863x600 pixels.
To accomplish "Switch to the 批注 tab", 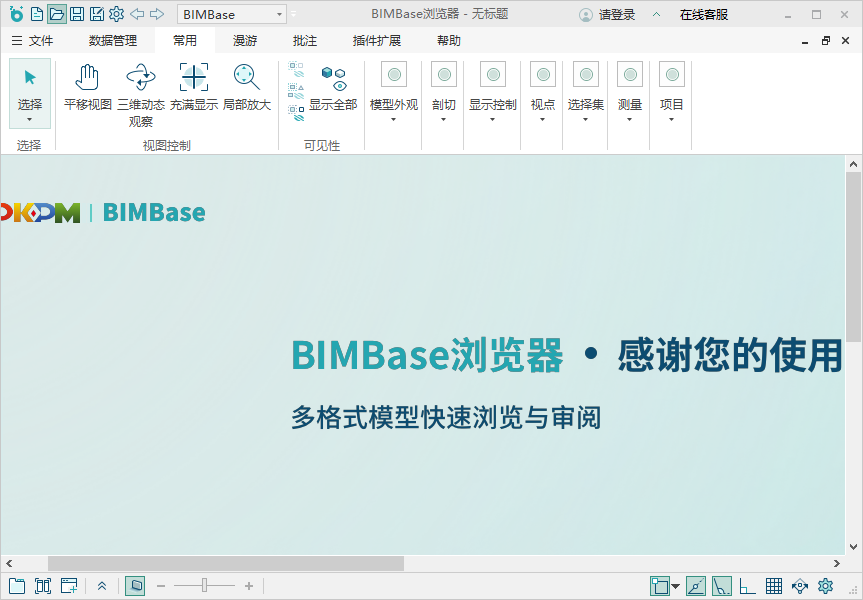I will point(305,41).
